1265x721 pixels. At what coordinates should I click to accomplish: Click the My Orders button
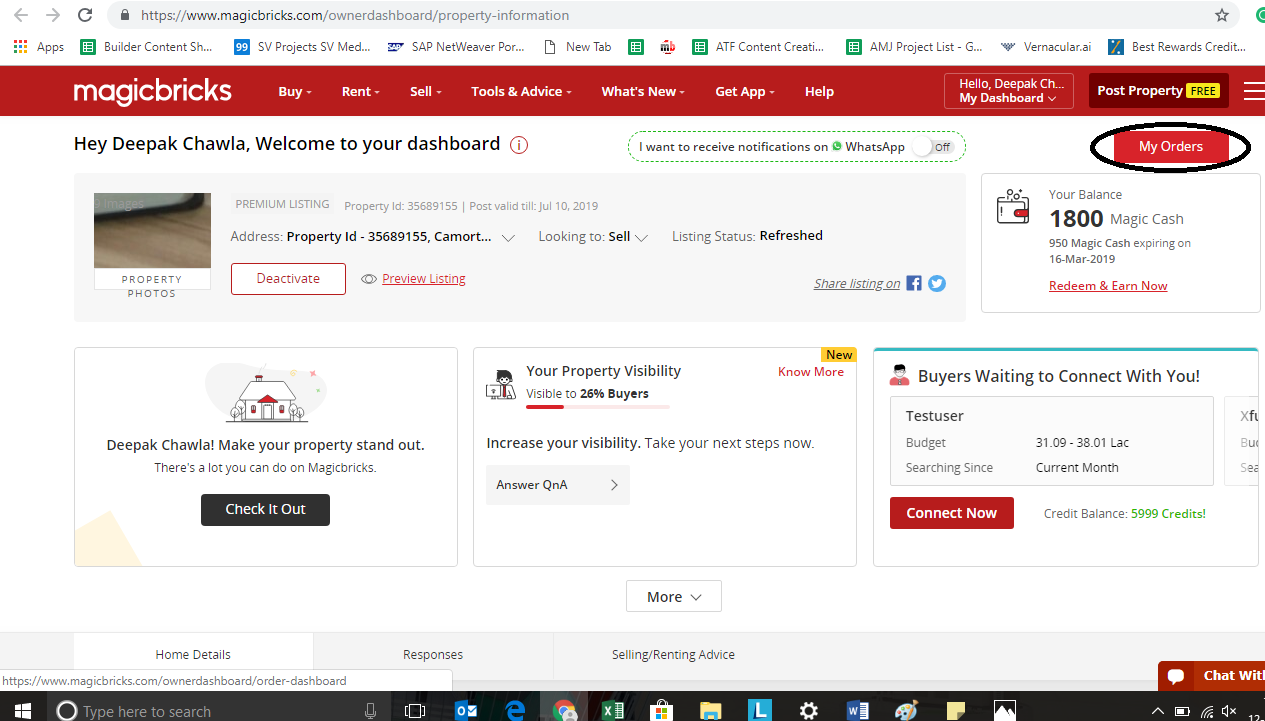(x=1170, y=147)
